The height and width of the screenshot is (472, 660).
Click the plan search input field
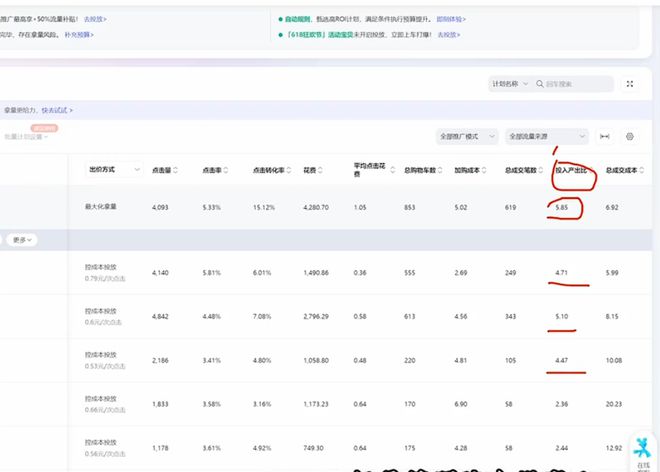(575, 85)
